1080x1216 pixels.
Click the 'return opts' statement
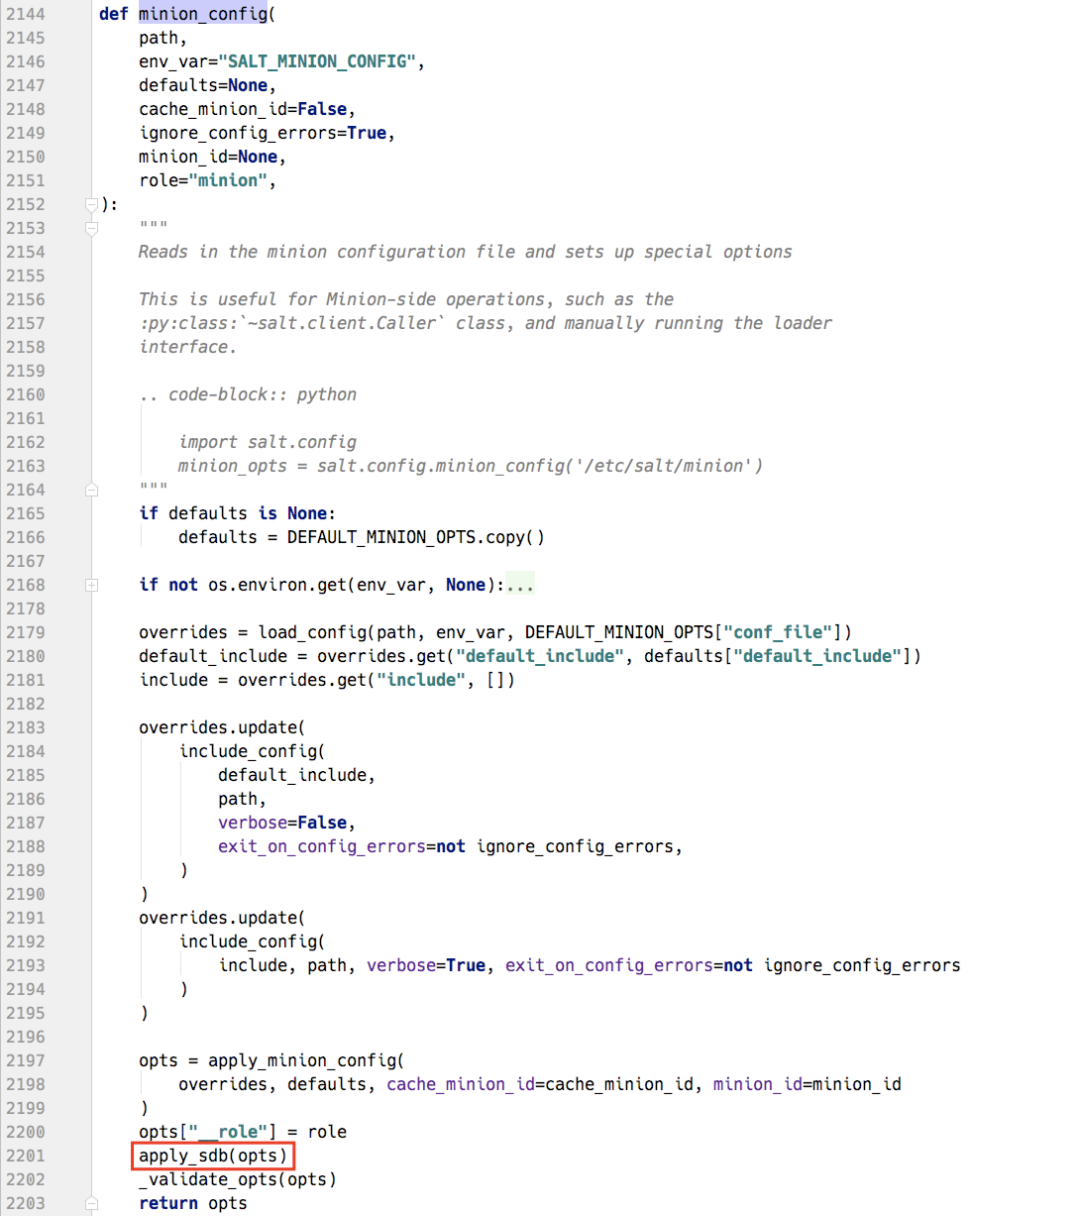[193, 1203]
